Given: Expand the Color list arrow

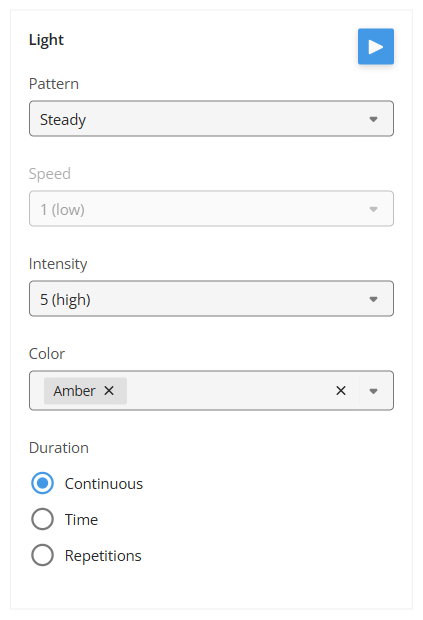Looking at the screenshot, I should tap(373, 391).
